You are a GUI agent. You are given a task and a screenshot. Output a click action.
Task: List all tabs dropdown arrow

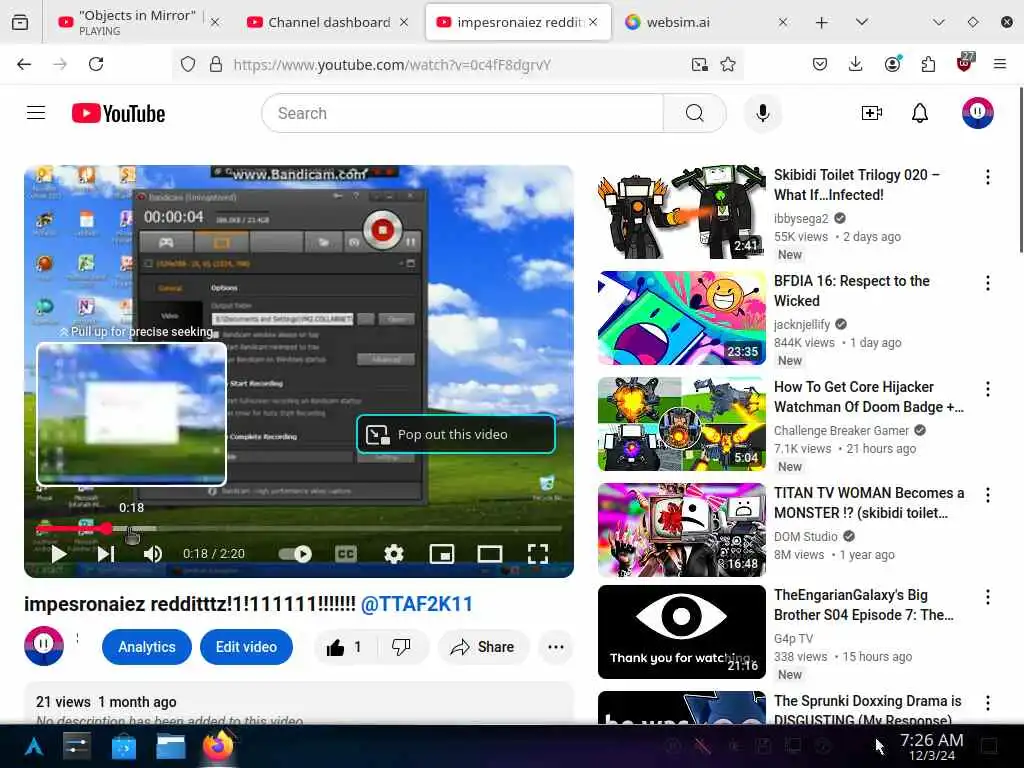click(x=861, y=22)
